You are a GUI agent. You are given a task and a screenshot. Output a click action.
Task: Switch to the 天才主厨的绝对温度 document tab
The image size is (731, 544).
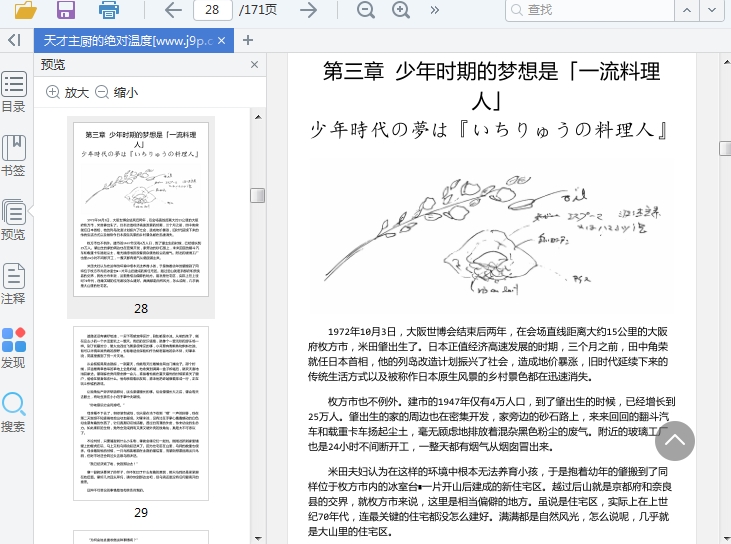tap(128, 41)
